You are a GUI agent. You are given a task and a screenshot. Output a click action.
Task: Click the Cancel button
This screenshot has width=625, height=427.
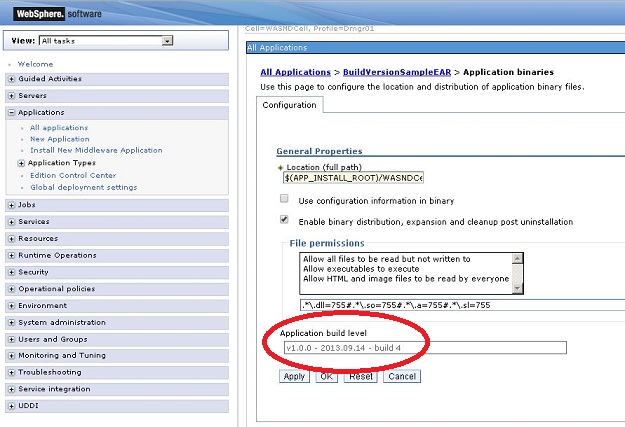click(402, 376)
